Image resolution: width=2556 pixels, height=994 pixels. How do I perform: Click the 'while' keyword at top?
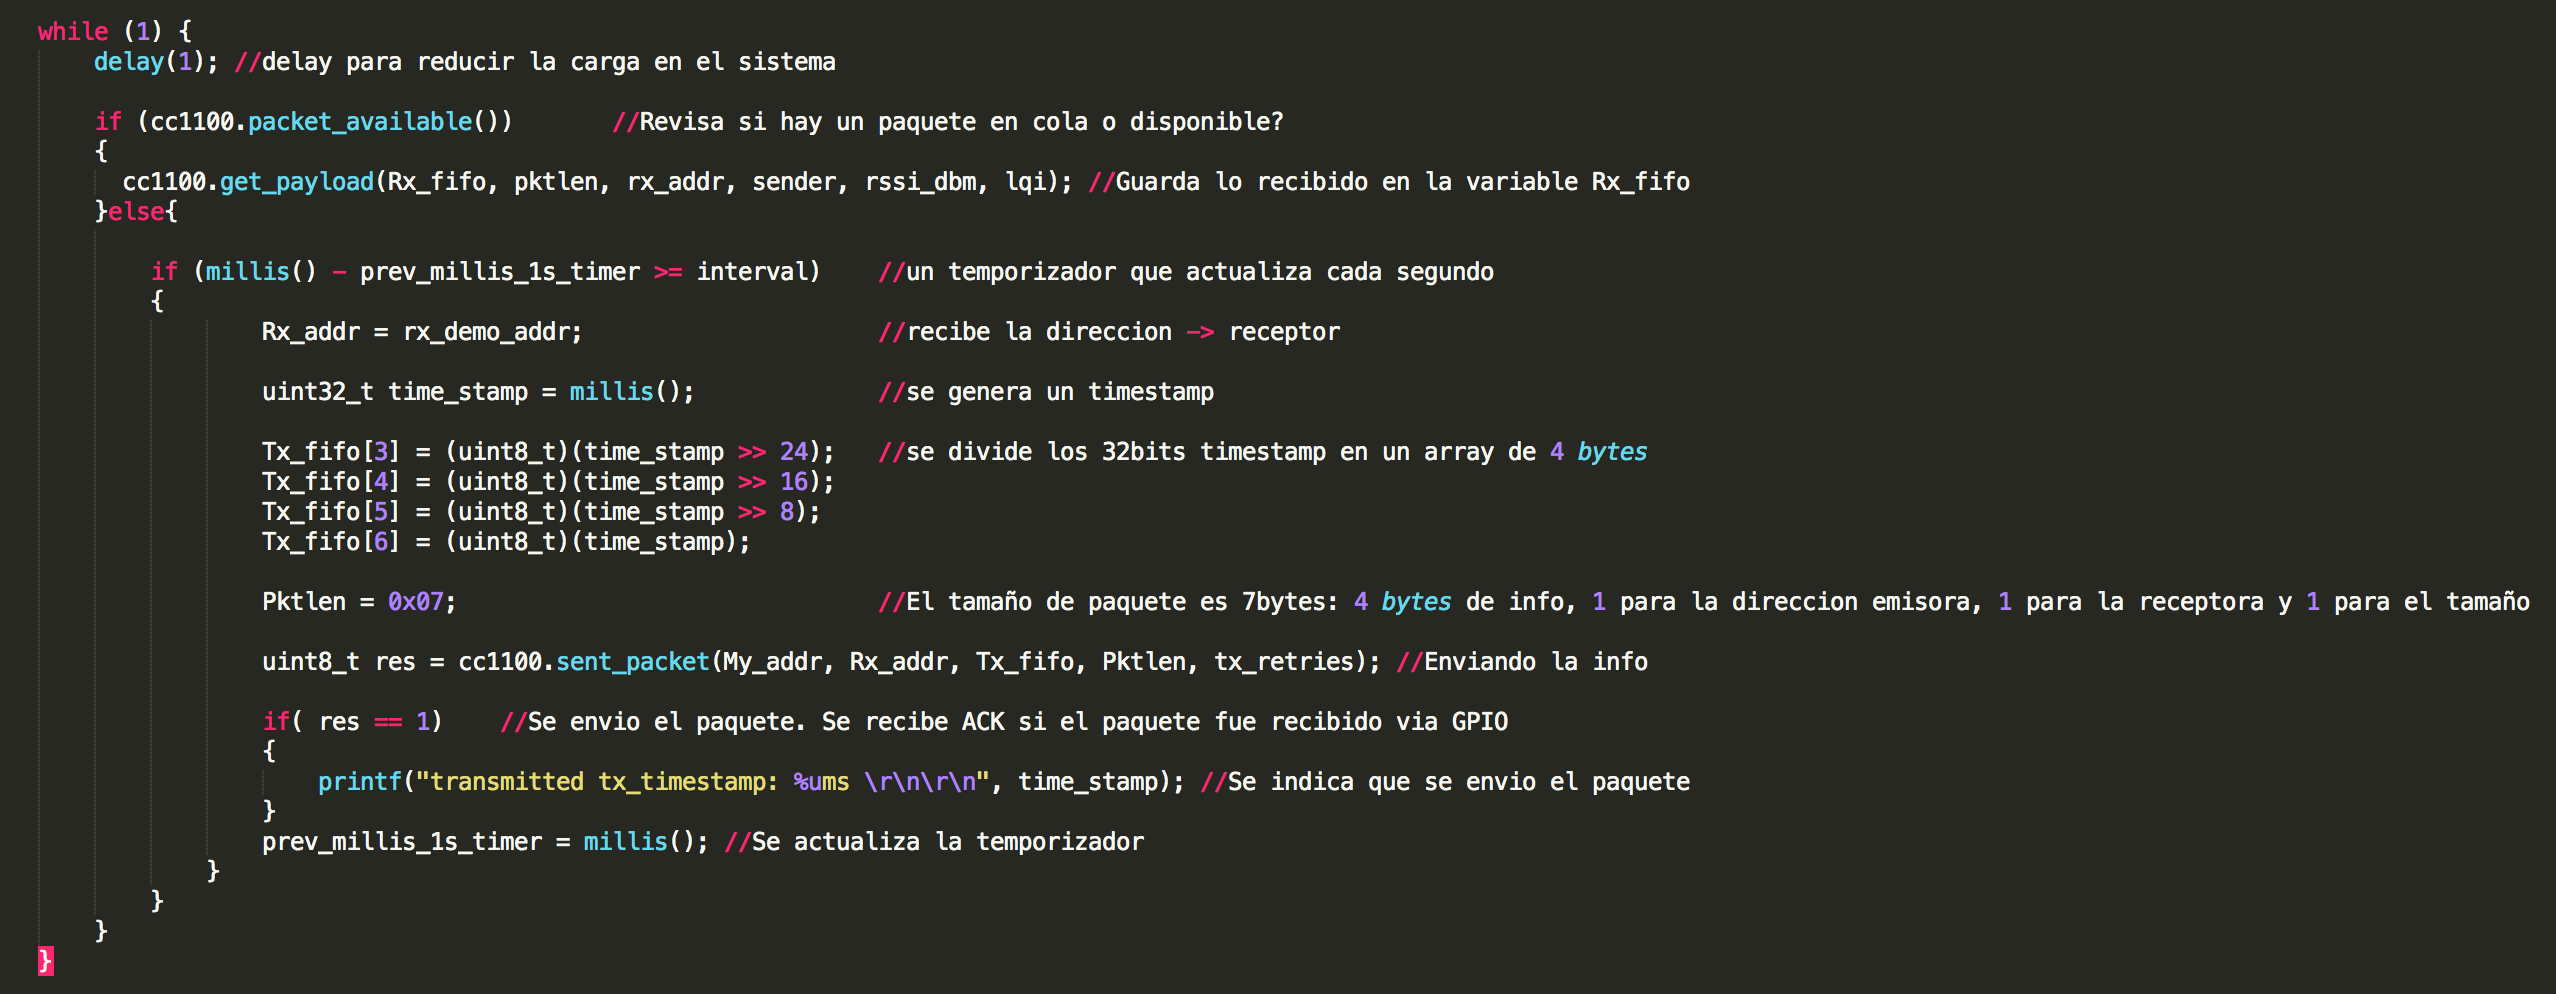click(72, 32)
